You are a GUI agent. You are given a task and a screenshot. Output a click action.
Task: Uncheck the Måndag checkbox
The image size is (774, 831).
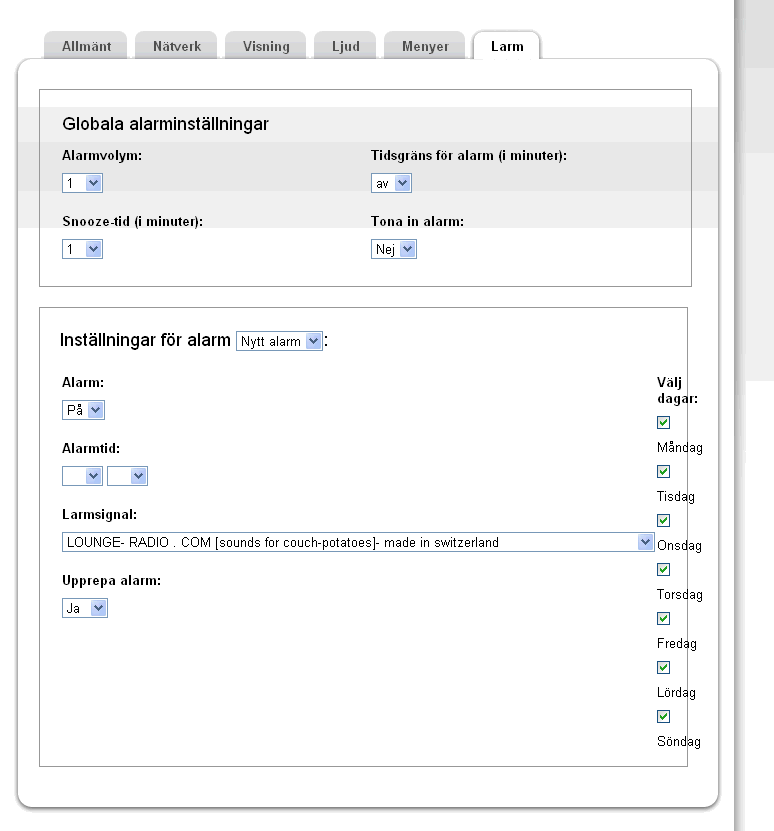[663, 423]
